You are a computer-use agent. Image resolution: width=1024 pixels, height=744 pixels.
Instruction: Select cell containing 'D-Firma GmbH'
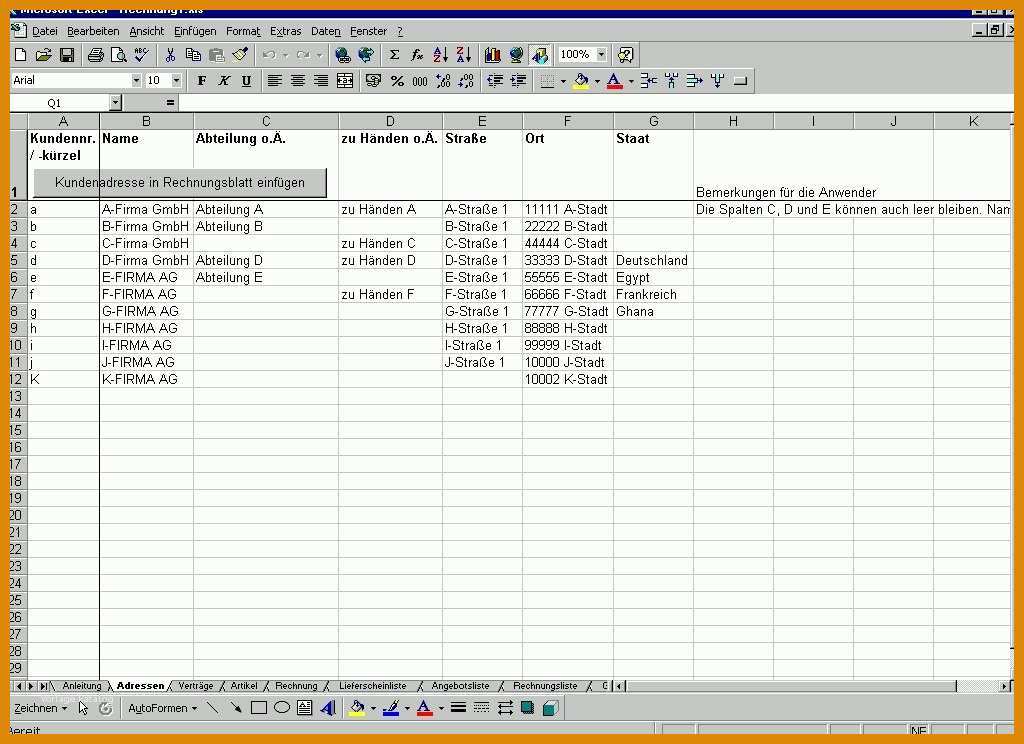[146, 260]
